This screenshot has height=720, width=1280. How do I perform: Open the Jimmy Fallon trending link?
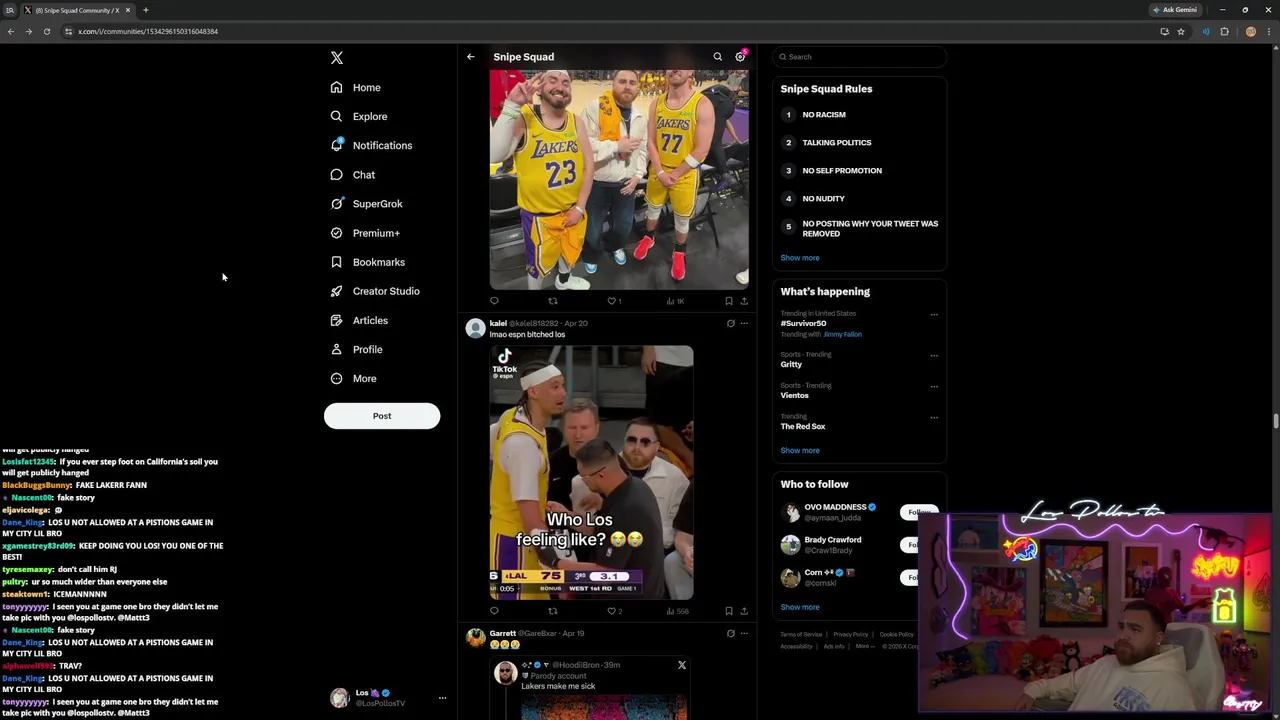pos(842,334)
